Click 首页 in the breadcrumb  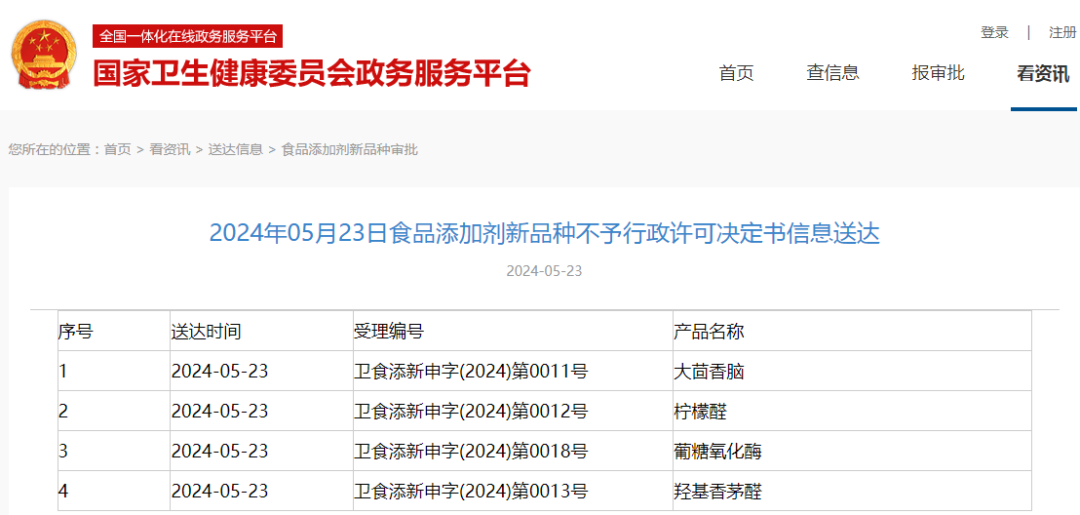(x=117, y=149)
